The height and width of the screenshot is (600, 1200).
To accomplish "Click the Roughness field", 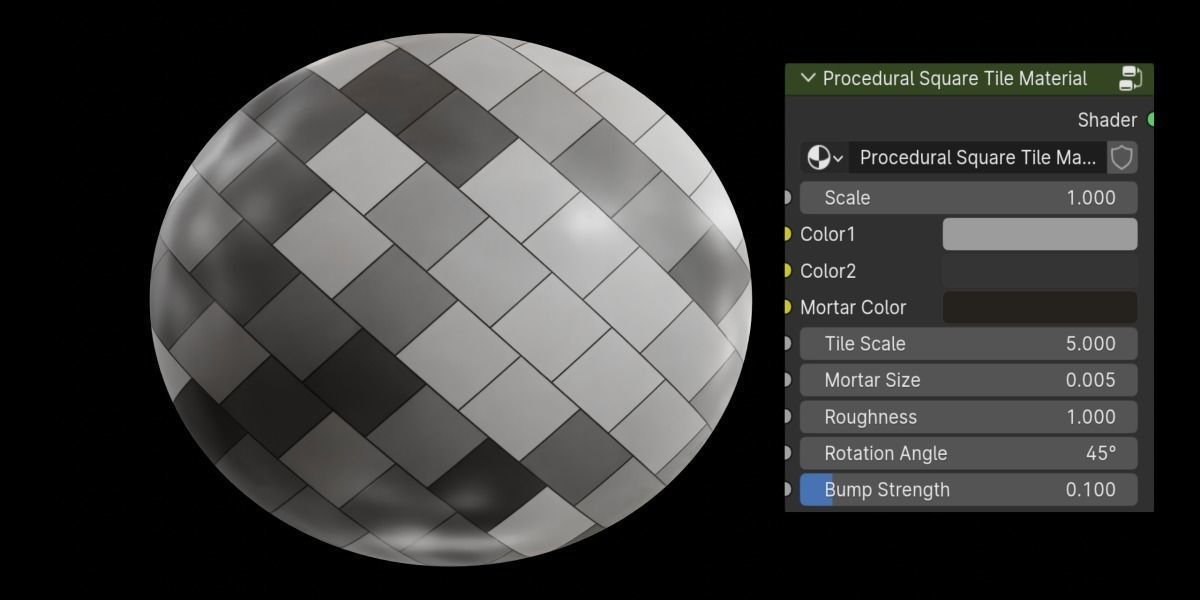I will coord(969,417).
